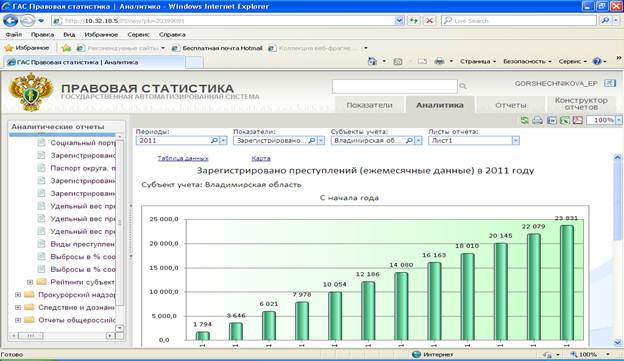Switch to the Показатели tab

pos(369,105)
